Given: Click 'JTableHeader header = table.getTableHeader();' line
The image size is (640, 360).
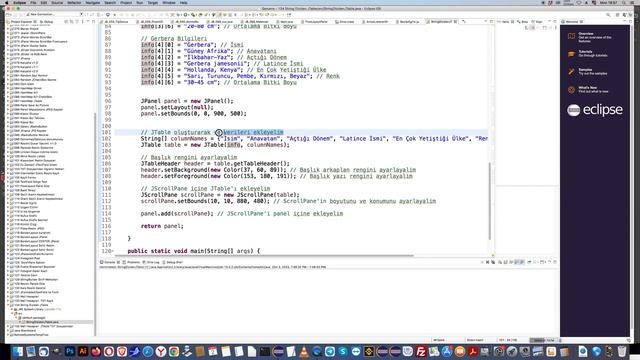Looking at the screenshot, I should 215,164.
